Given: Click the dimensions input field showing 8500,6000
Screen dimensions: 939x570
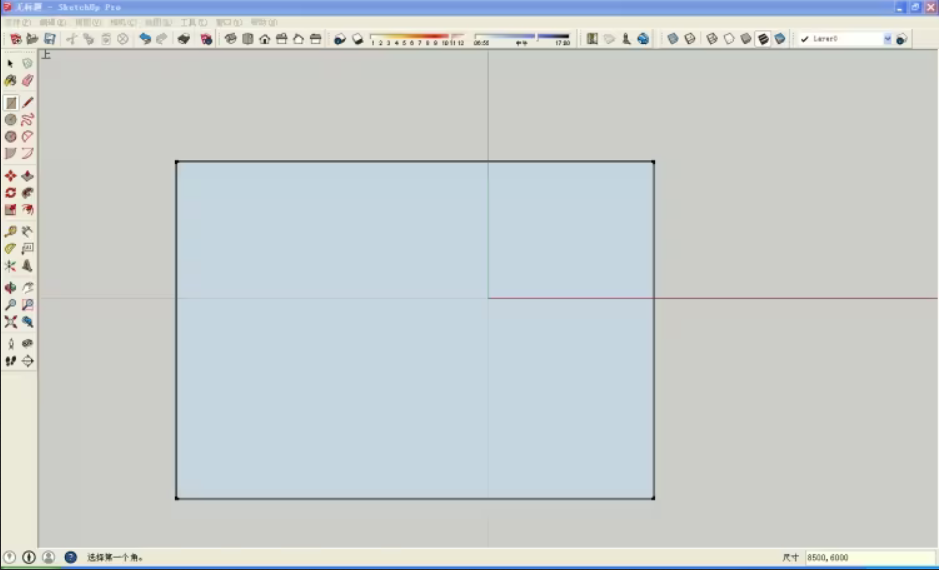Looking at the screenshot, I should click(x=868, y=557).
